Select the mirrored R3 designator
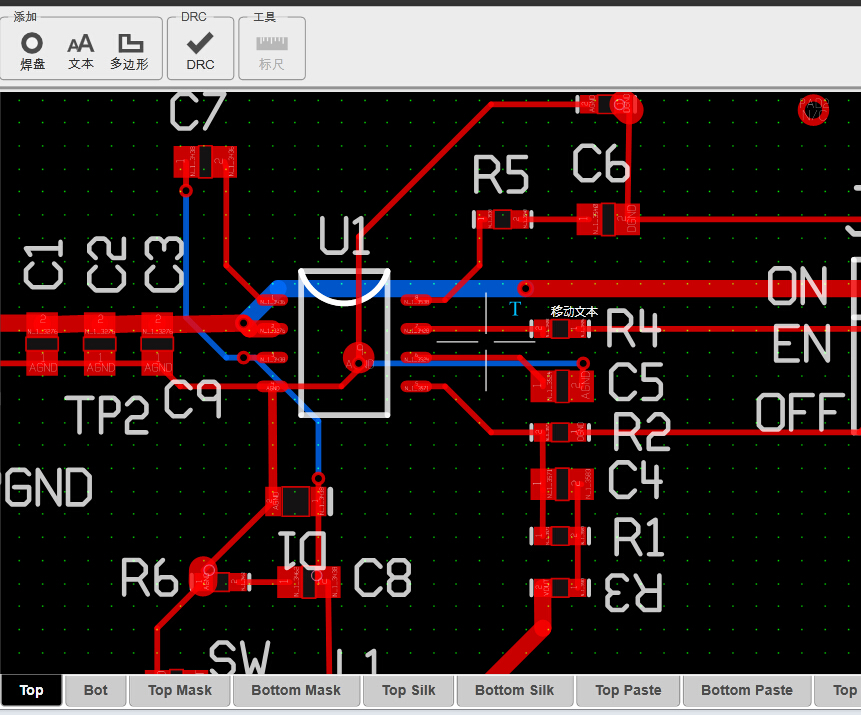 click(x=633, y=593)
